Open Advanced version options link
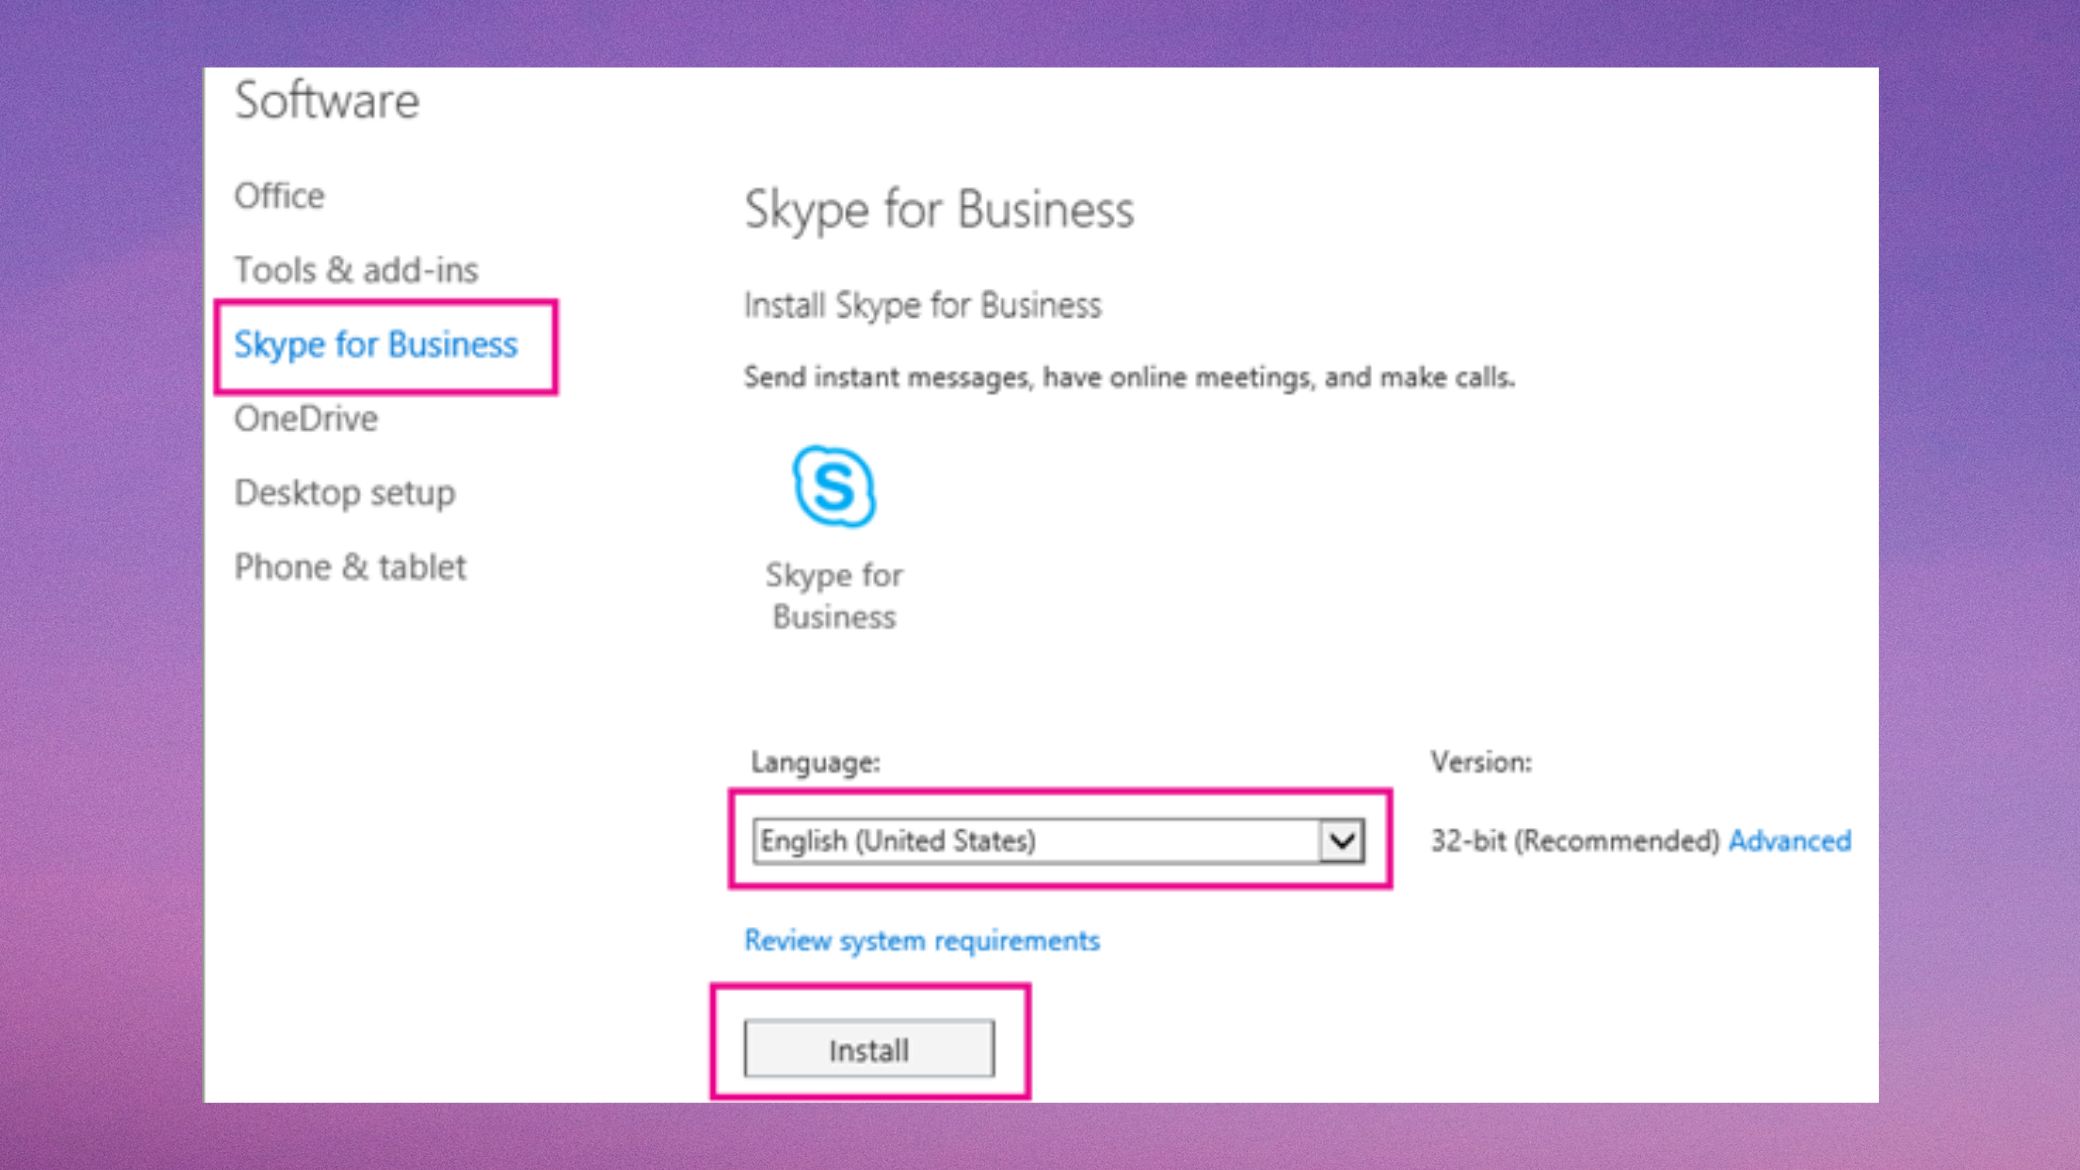2080x1170 pixels. [x=1789, y=841]
